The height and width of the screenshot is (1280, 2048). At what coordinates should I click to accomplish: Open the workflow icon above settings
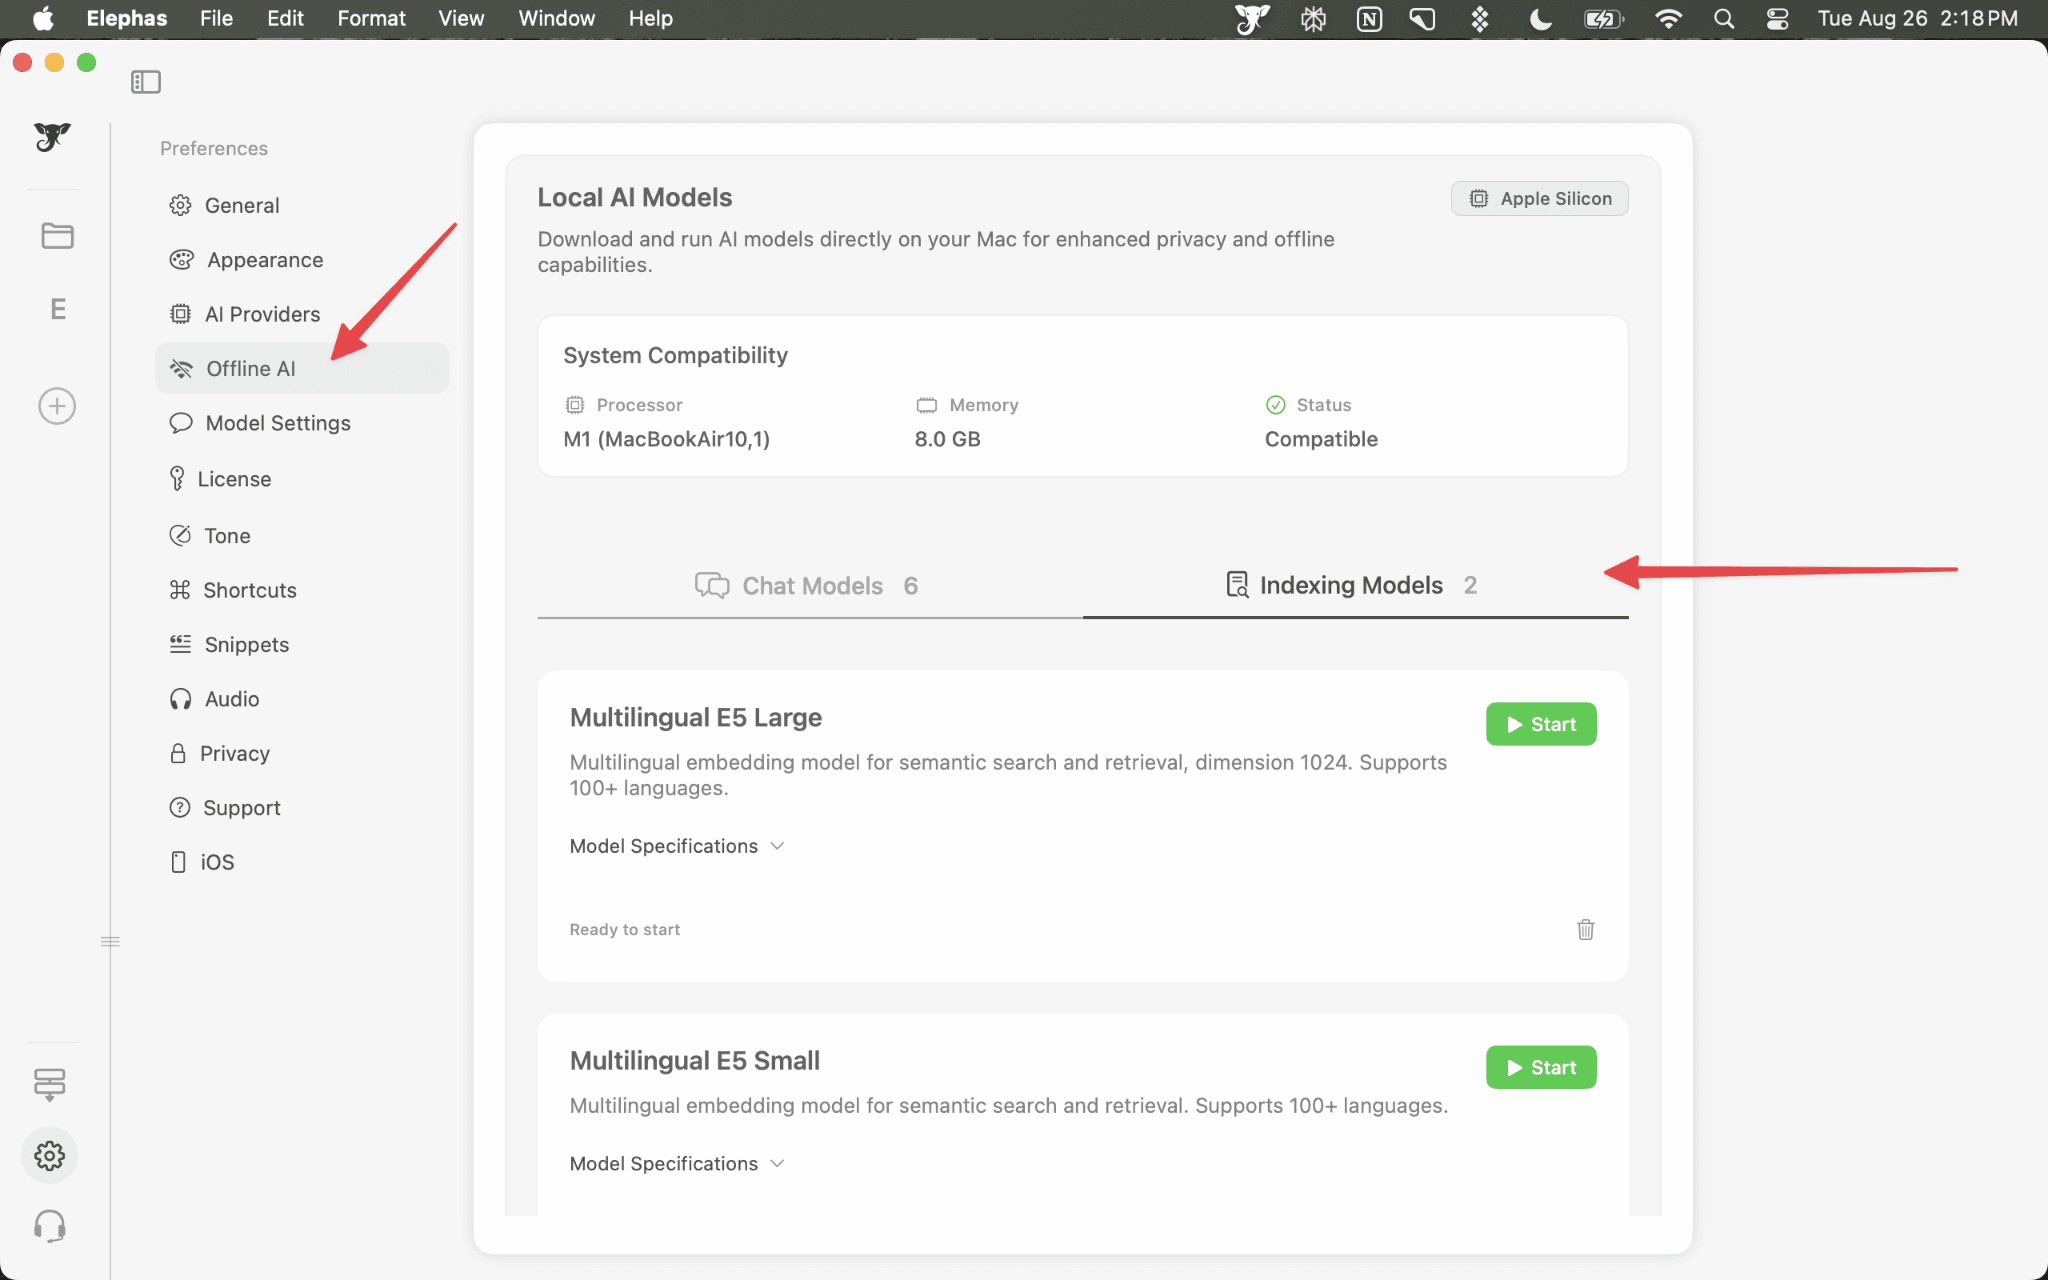[50, 1084]
